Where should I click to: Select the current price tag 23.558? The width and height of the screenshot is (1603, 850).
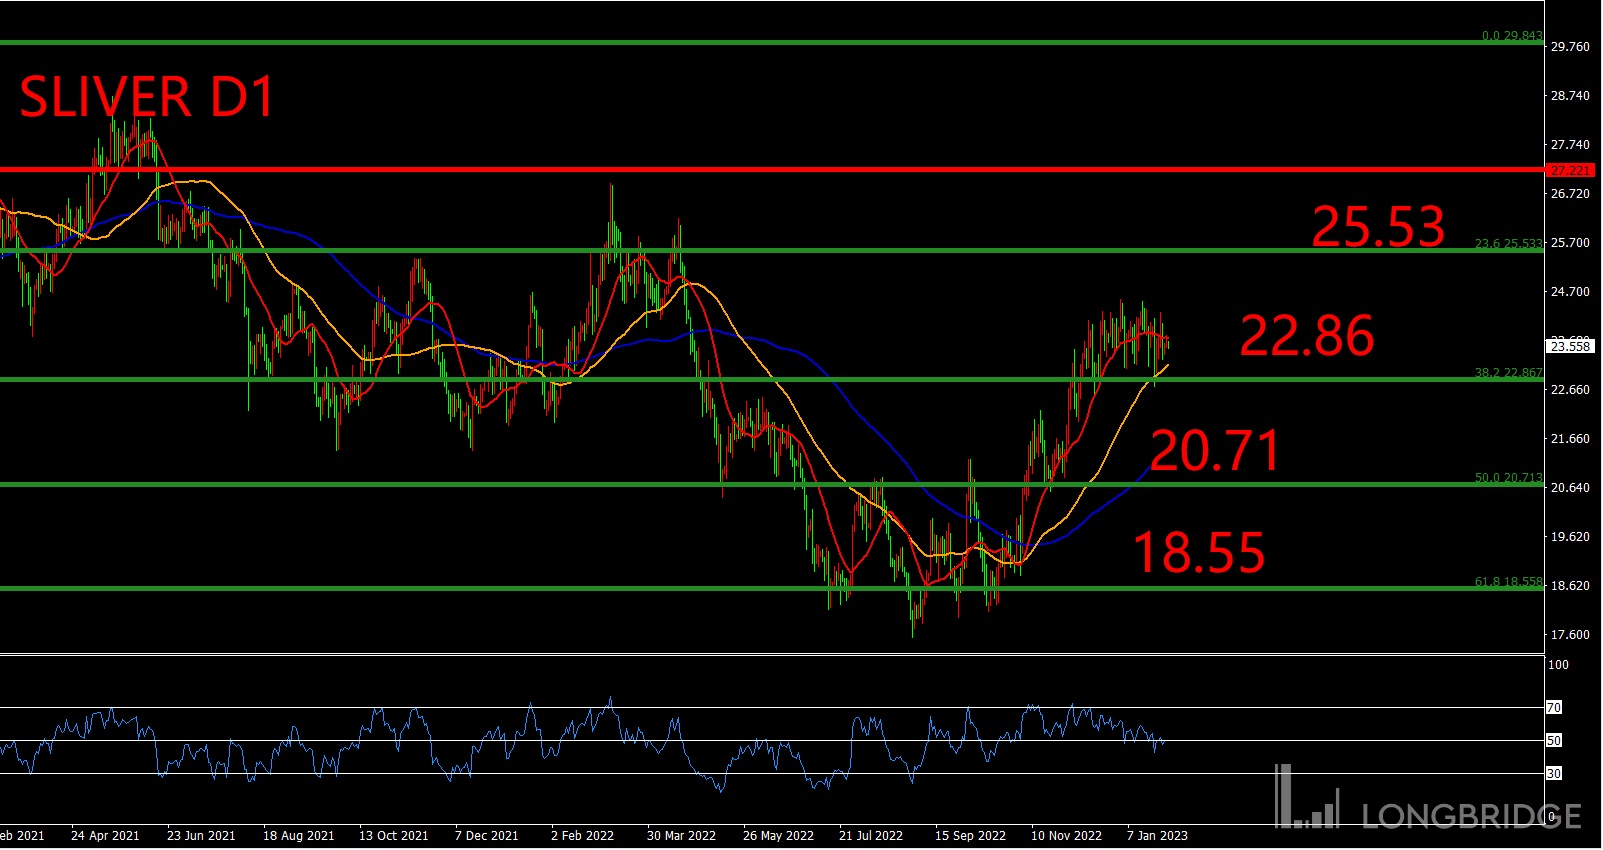(x=1570, y=347)
